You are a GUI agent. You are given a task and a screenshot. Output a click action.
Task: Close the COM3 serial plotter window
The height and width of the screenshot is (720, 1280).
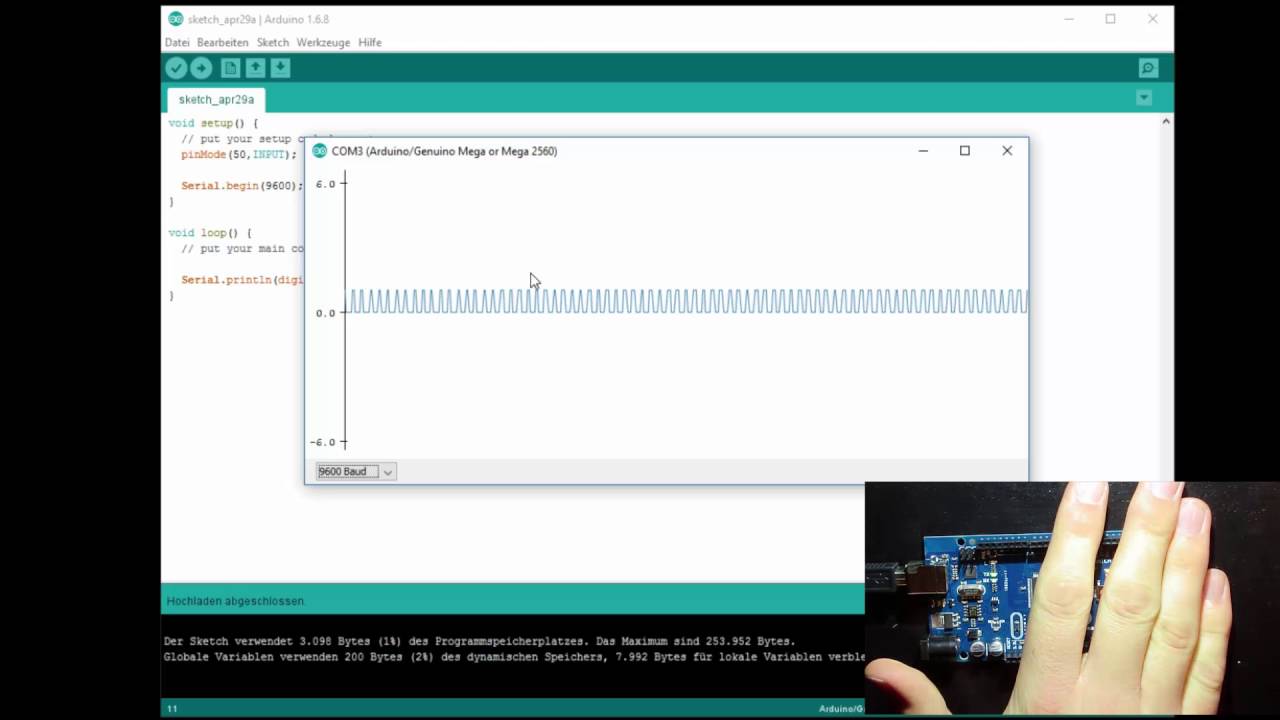click(x=1007, y=151)
